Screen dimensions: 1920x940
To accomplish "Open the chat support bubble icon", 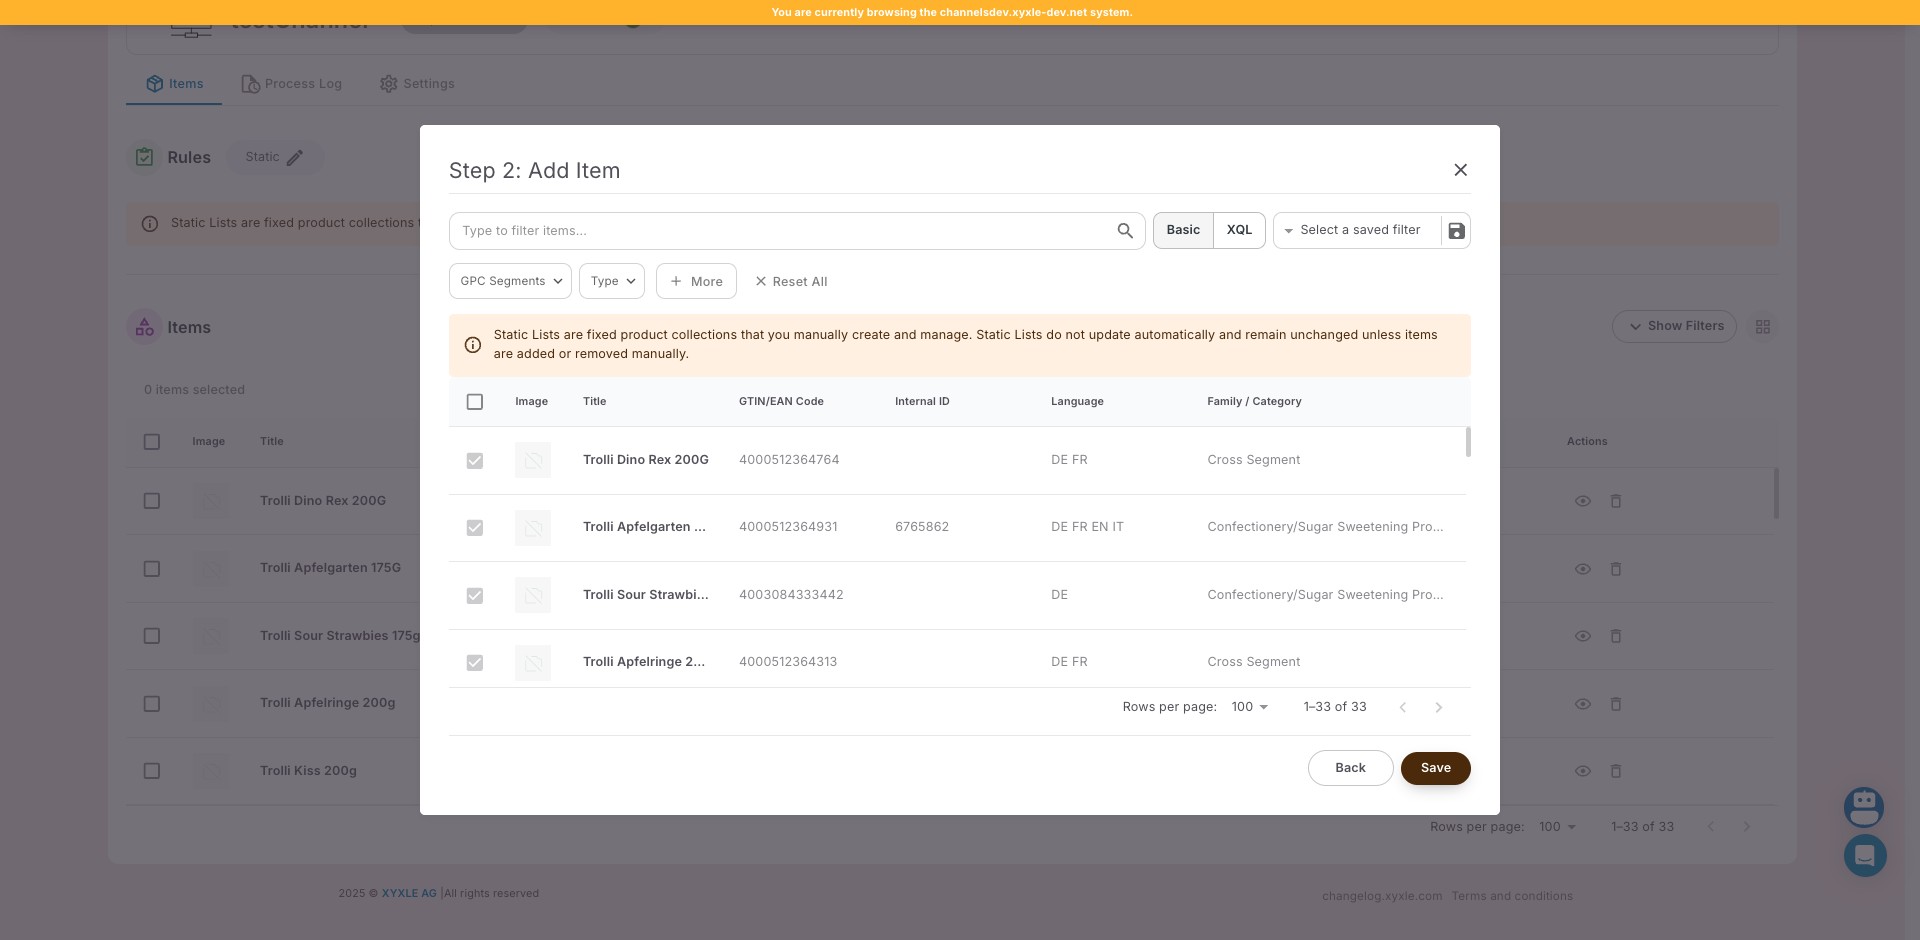I will [x=1864, y=856].
